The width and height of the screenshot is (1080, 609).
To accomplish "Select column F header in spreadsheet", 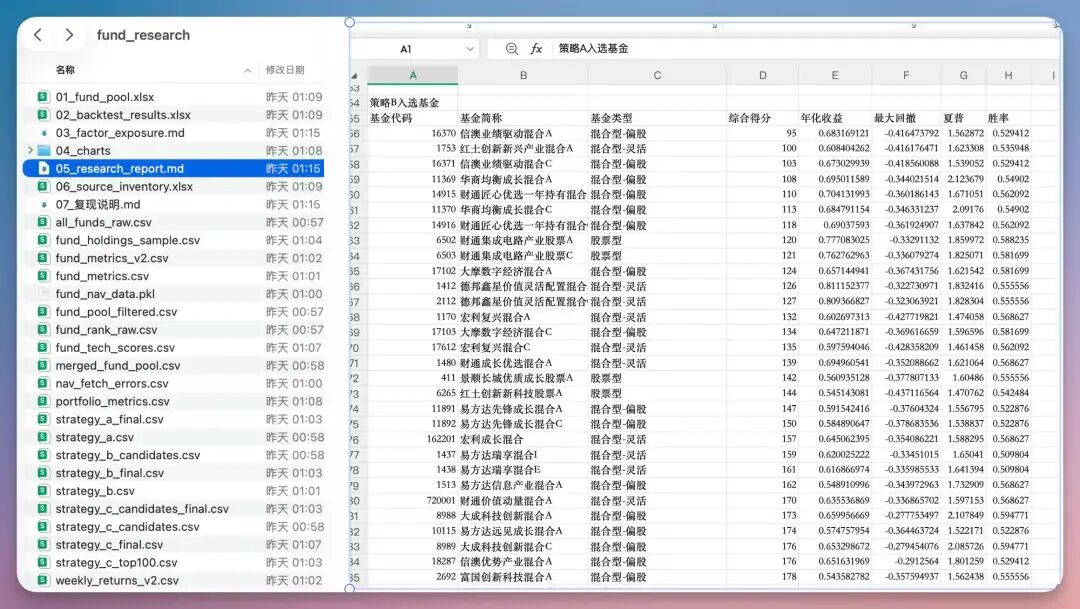I will click(x=906, y=75).
